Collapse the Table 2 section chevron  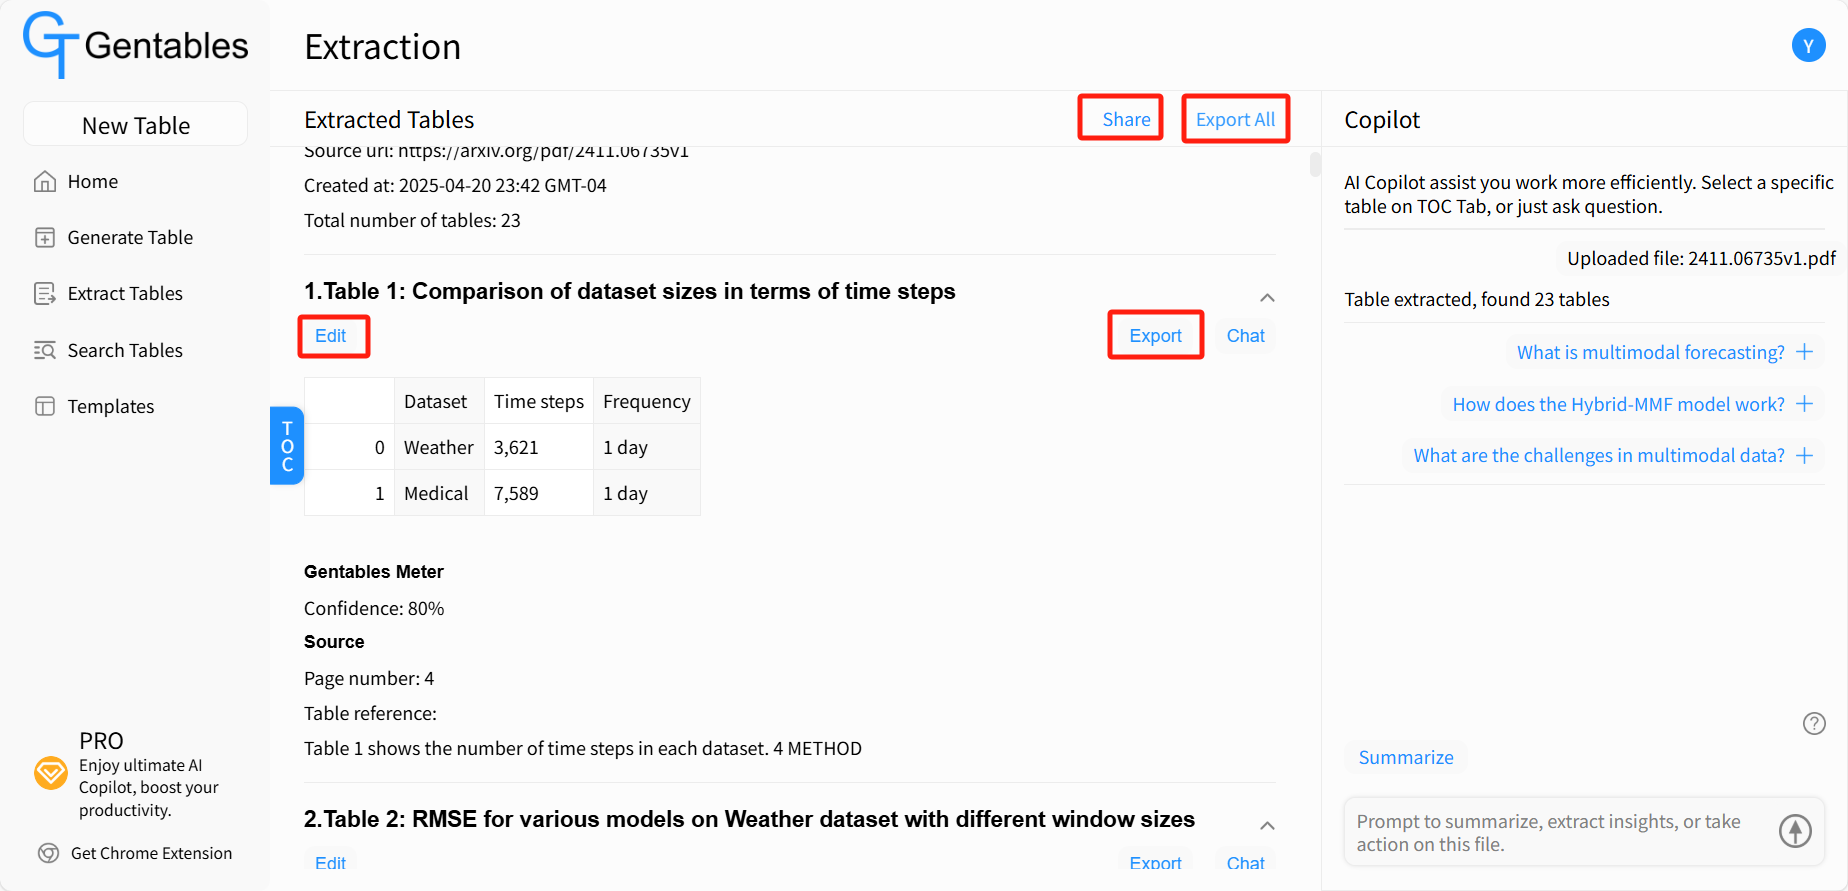[x=1267, y=825]
